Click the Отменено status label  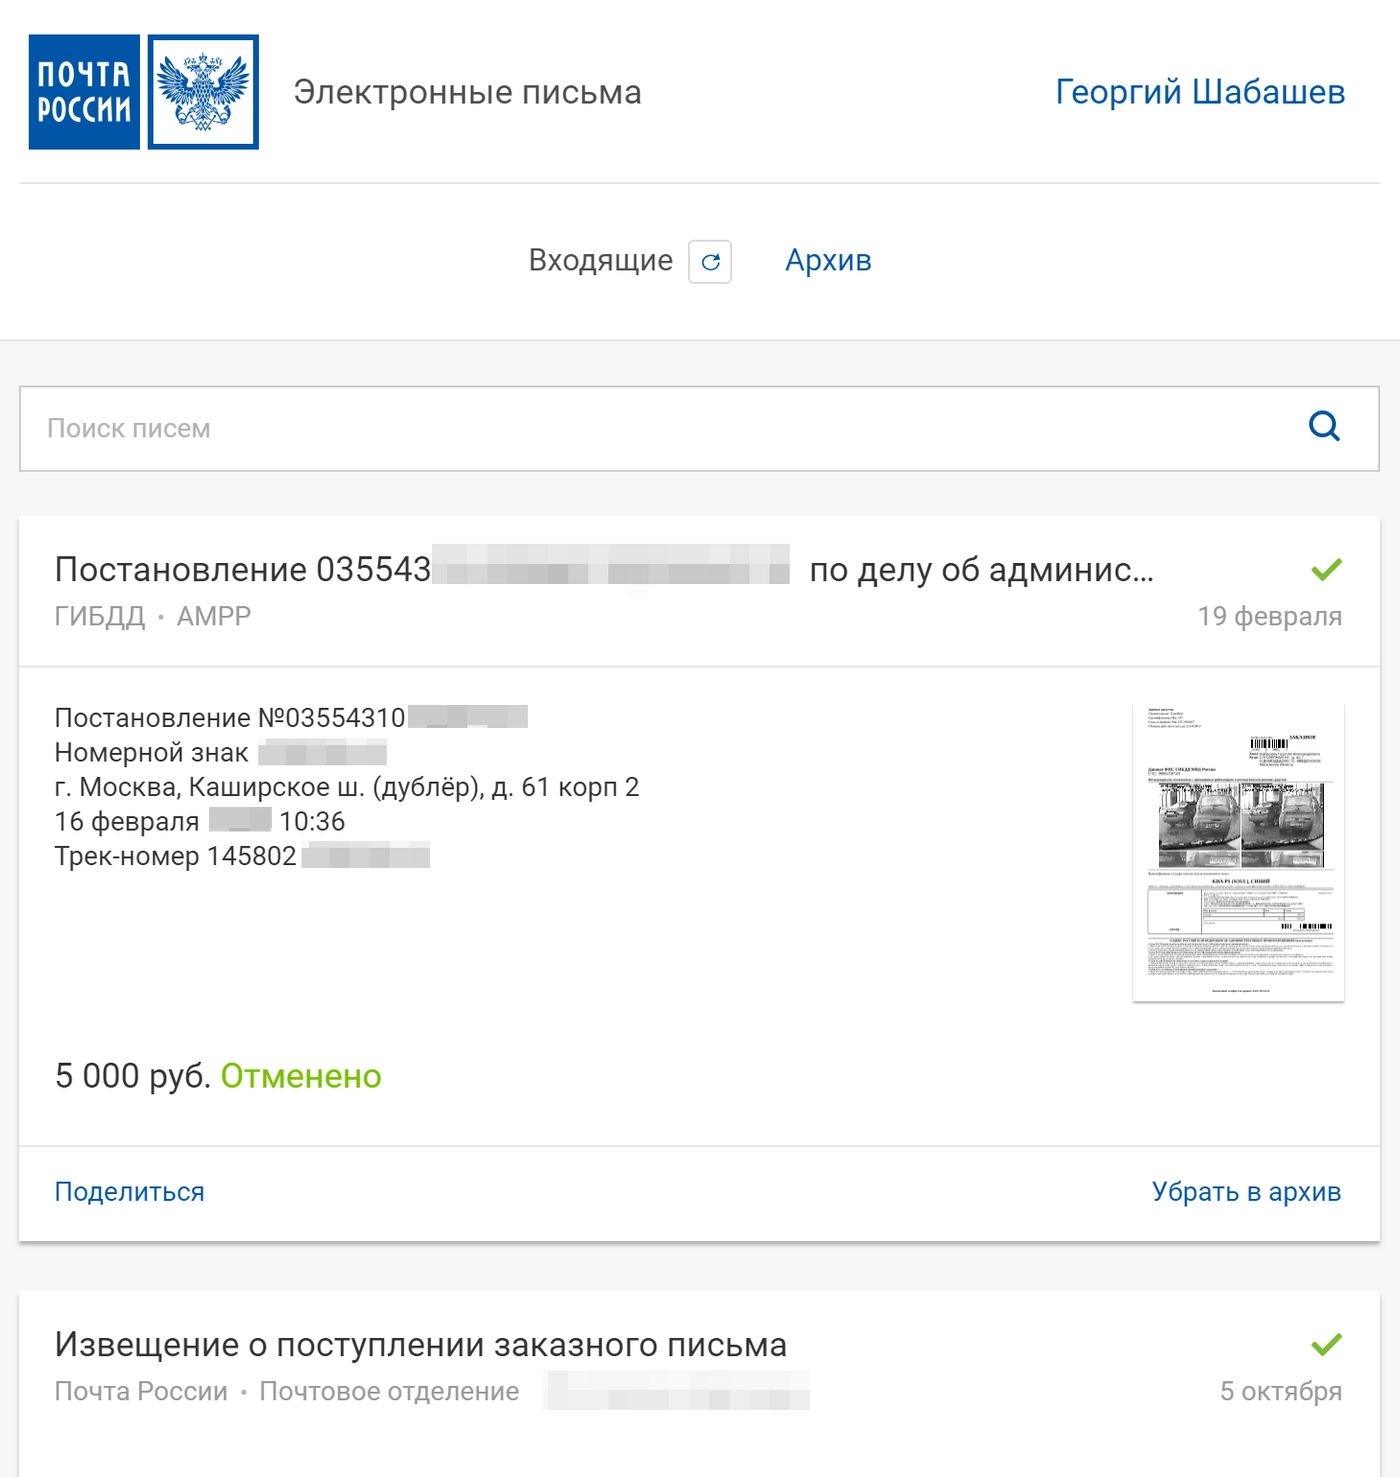pyautogui.click(x=300, y=1077)
